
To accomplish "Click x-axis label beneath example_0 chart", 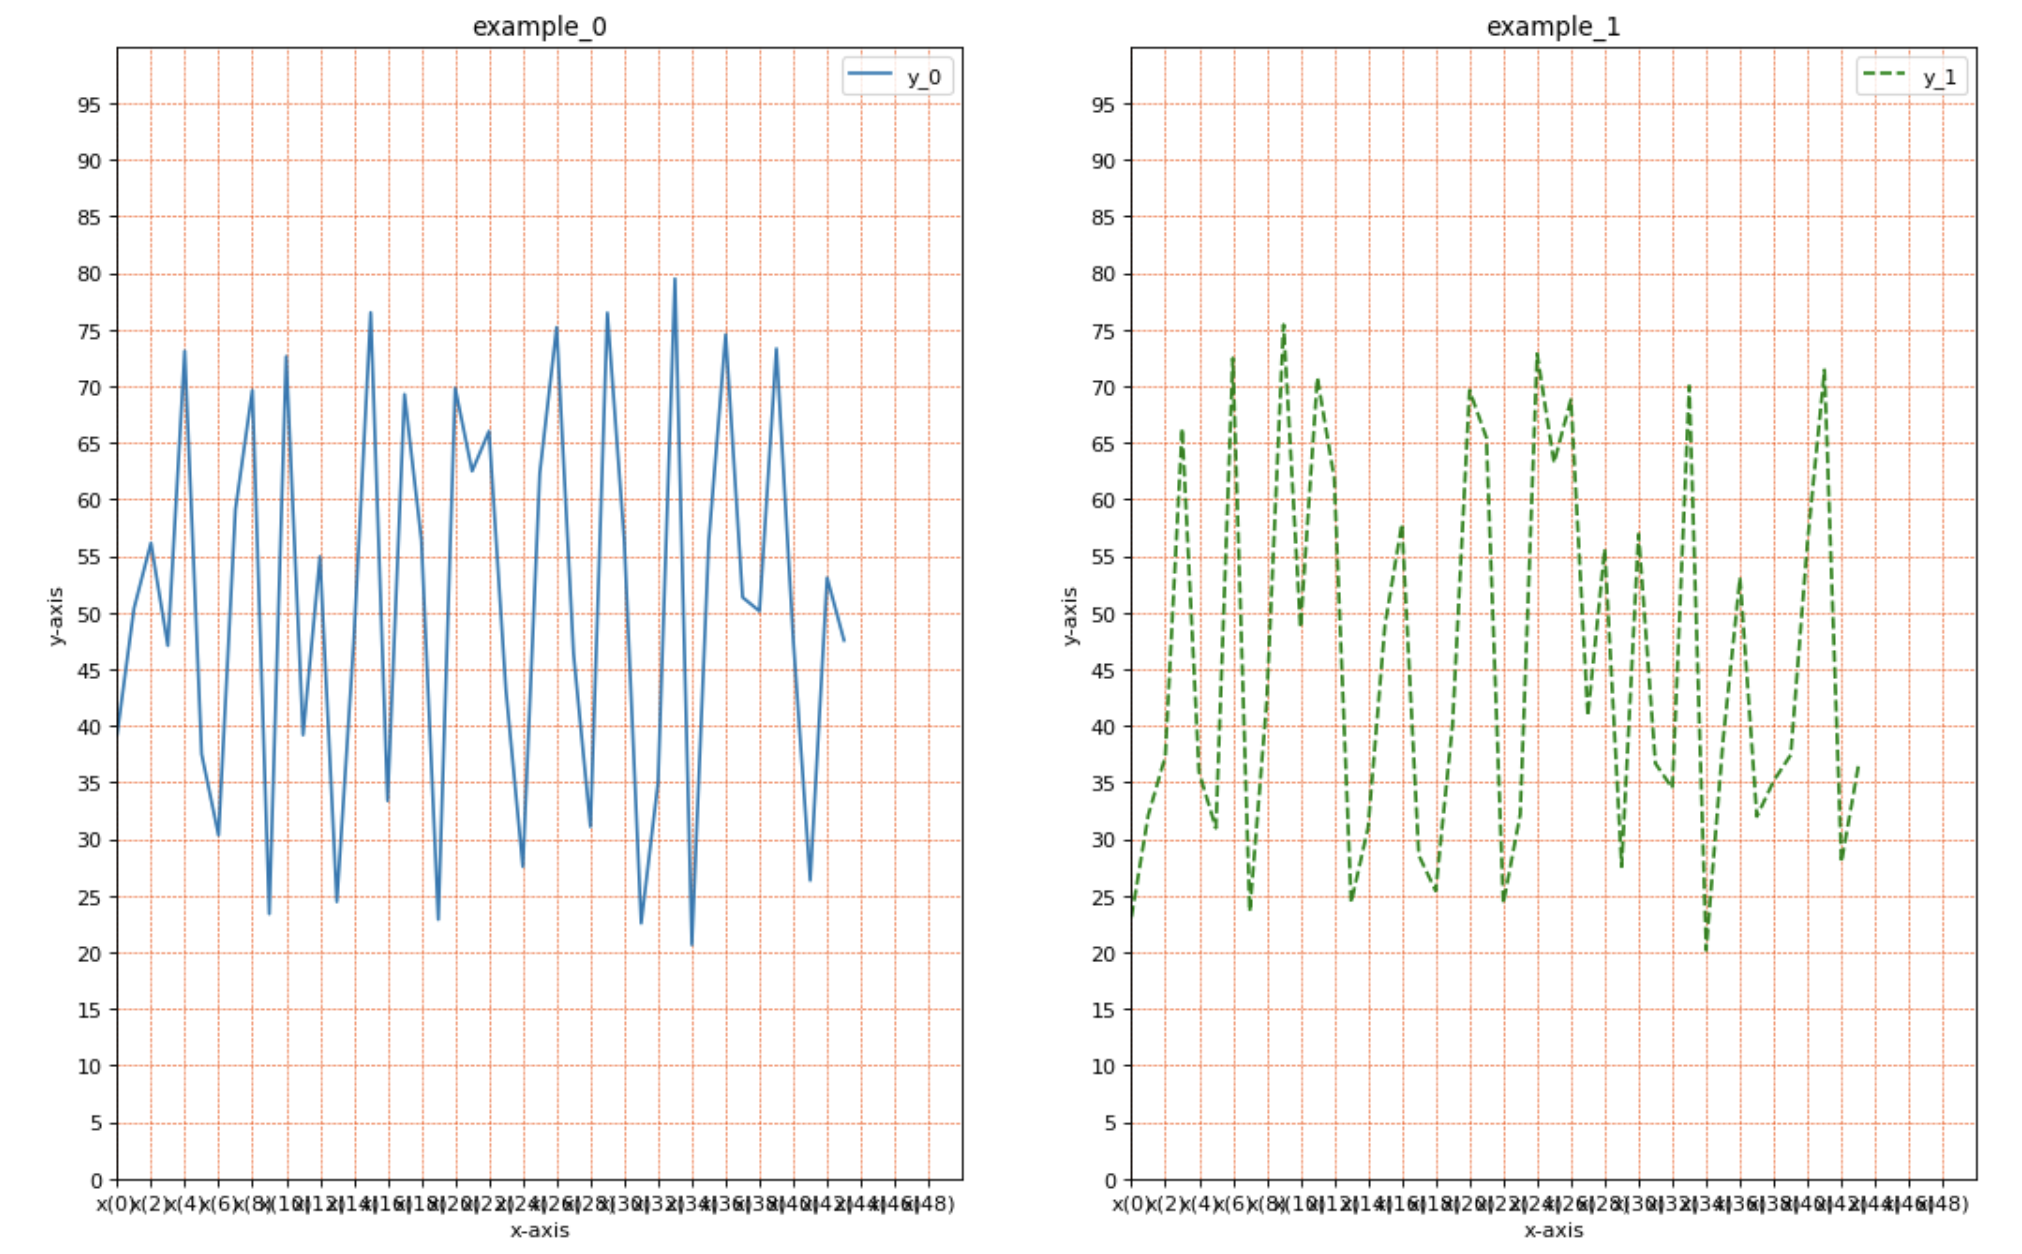I will coord(539,1231).
